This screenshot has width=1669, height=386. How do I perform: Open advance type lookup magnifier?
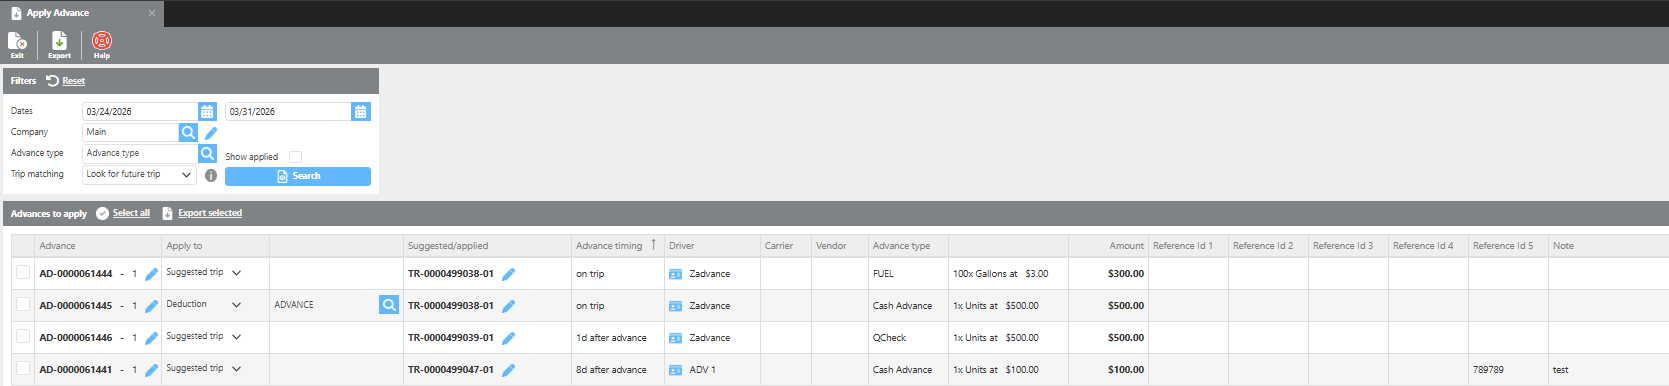pyautogui.click(x=207, y=153)
